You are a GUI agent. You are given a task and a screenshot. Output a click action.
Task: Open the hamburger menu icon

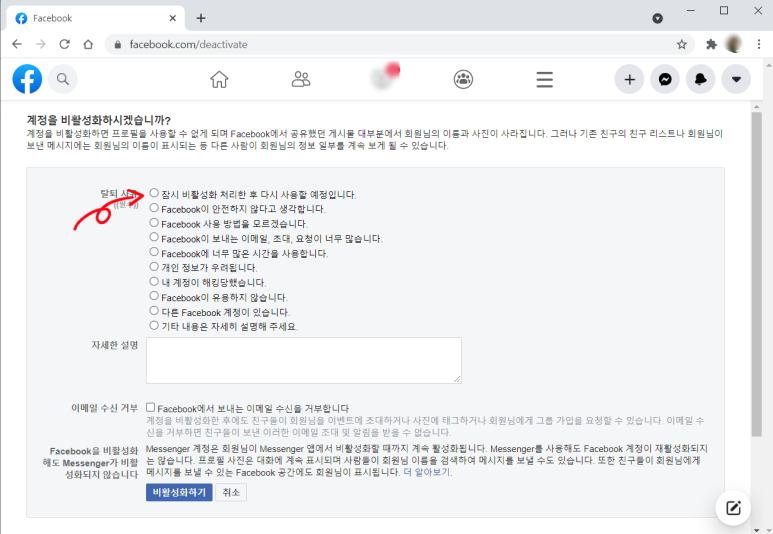[x=544, y=79]
